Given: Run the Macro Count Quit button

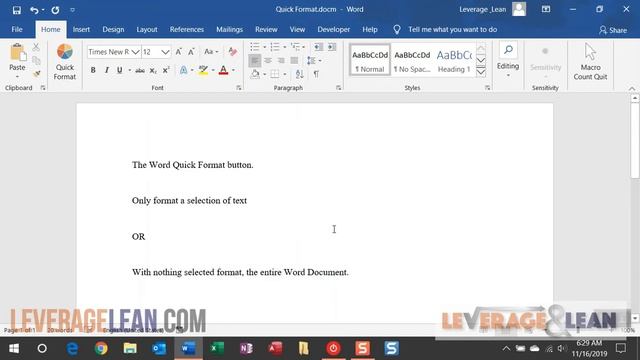Looking at the screenshot, I should coord(590,62).
